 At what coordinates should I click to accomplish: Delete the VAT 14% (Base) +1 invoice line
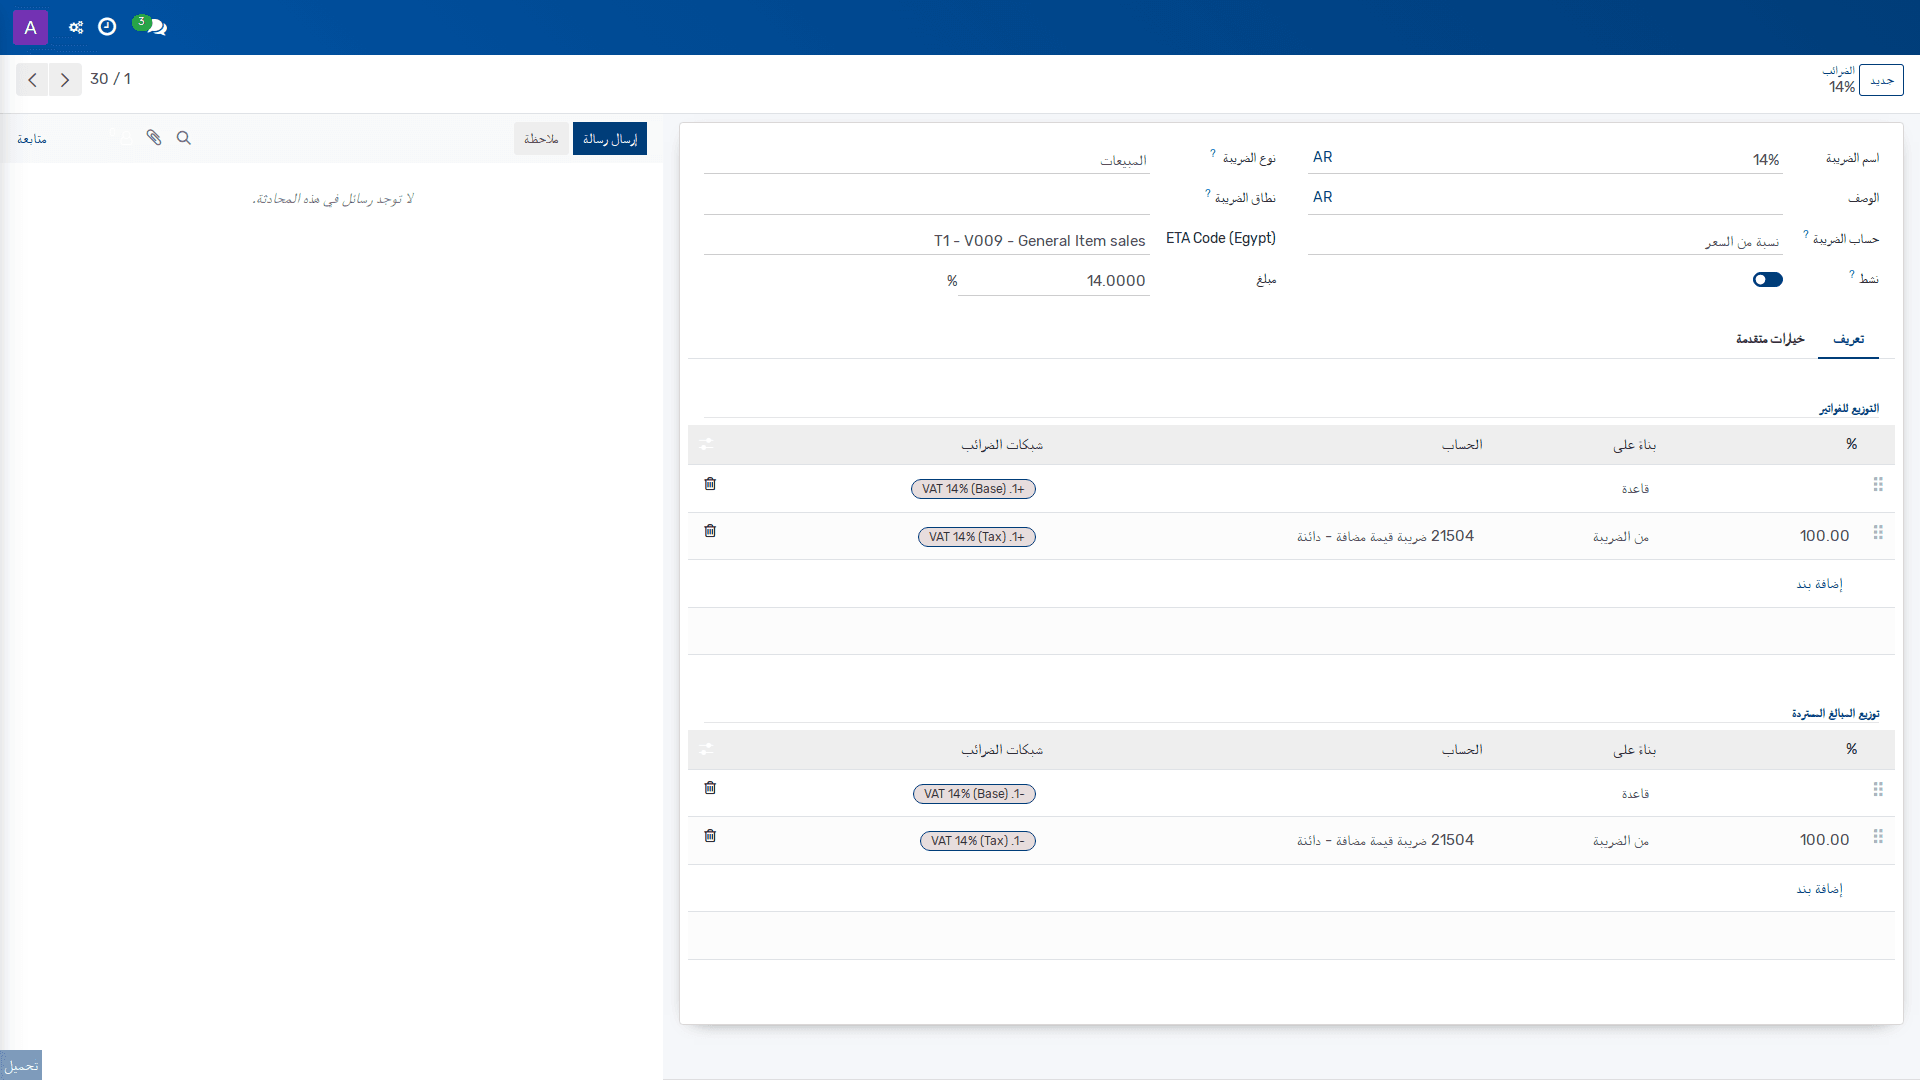pyautogui.click(x=710, y=484)
